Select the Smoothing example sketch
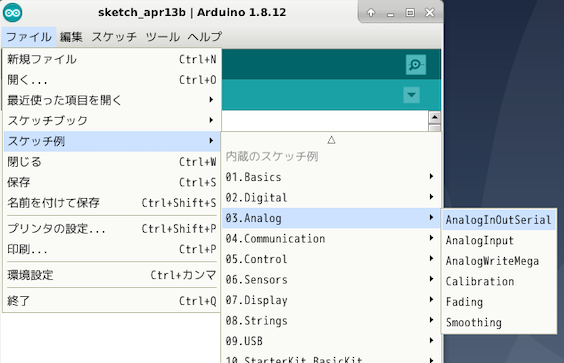 tap(499, 322)
